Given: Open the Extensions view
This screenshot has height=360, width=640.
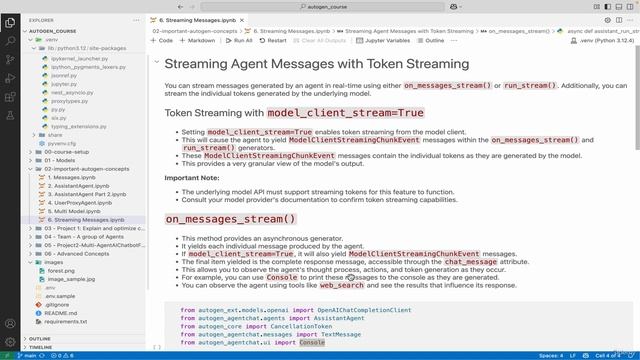Looking at the screenshot, I should 10,97.
